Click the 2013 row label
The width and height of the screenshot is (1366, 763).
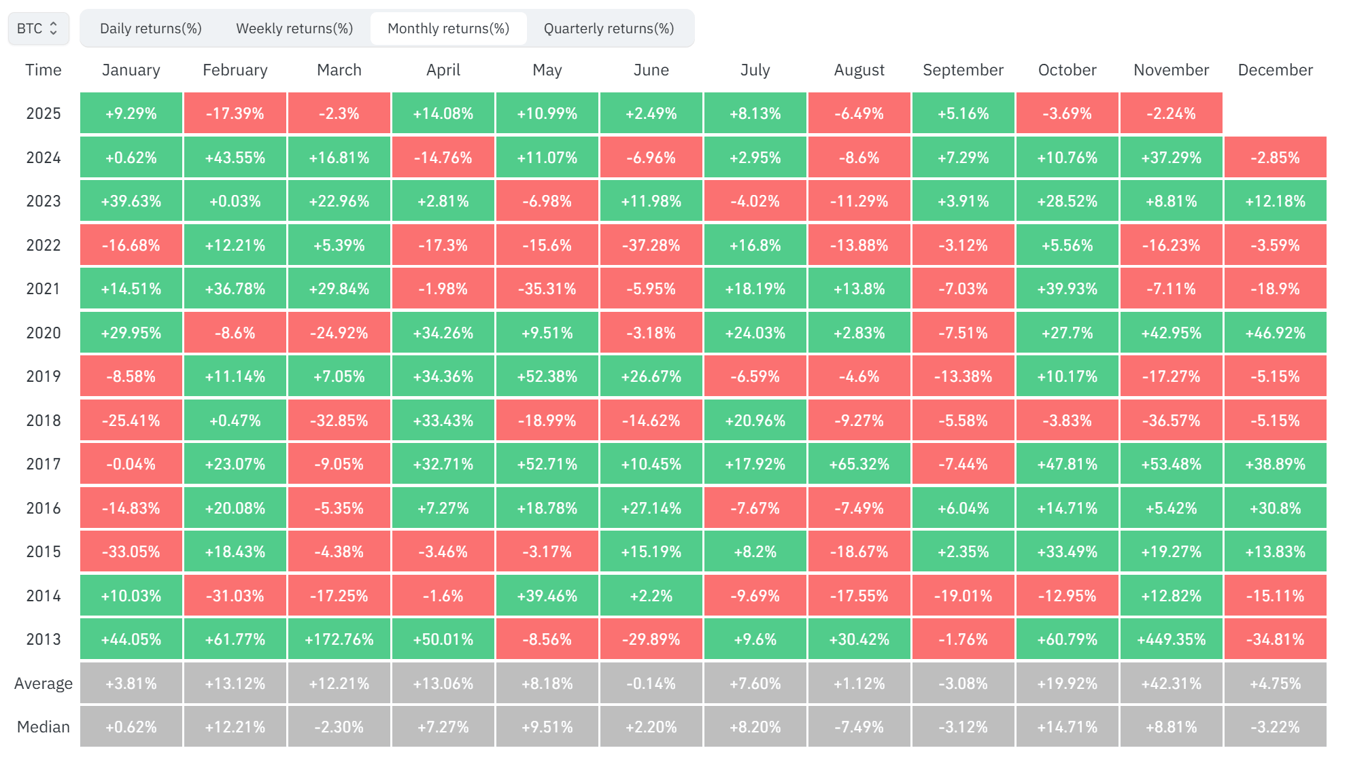[x=43, y=639]
